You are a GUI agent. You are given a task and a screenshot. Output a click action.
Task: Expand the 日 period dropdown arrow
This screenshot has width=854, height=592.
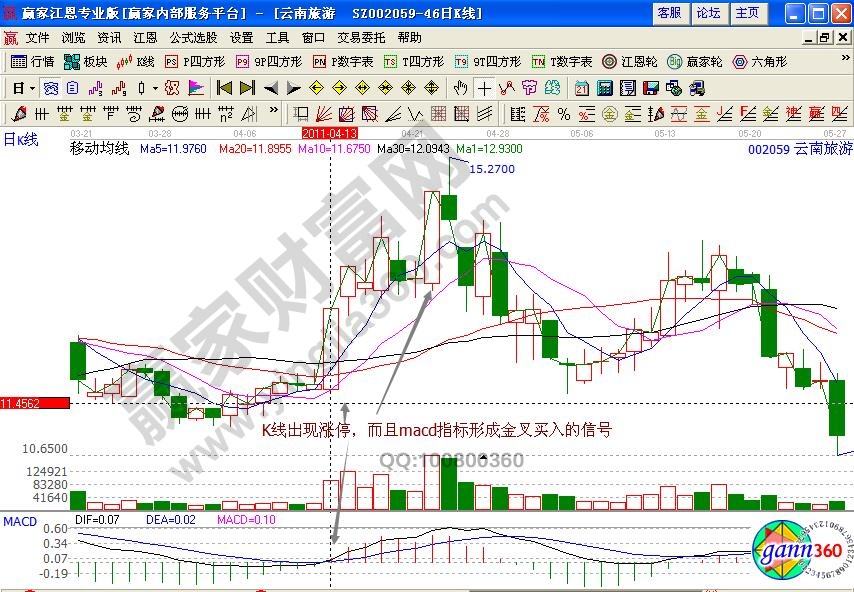32,87
